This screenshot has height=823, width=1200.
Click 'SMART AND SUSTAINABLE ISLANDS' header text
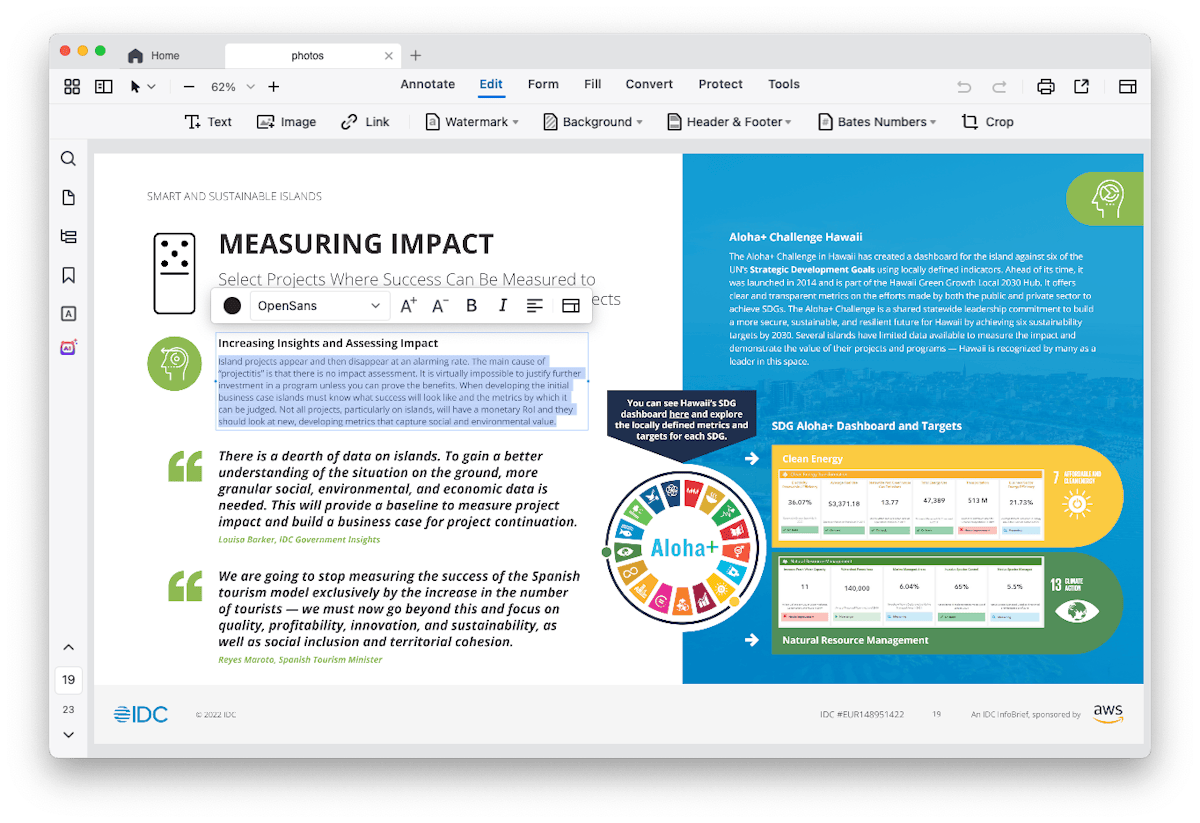point(234,197)
